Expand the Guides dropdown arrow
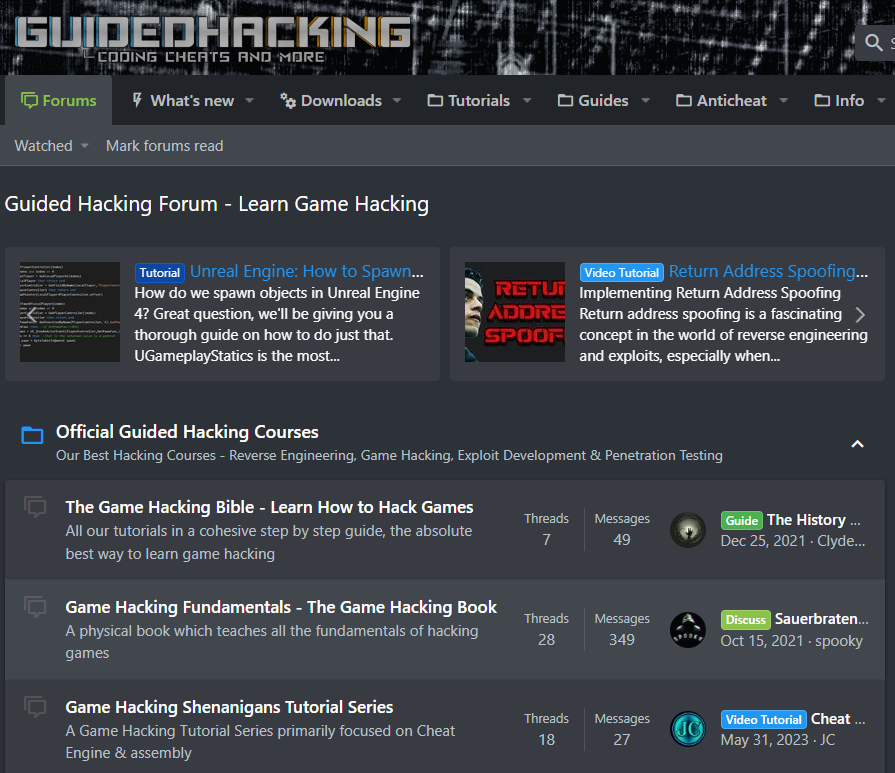895x773 pixels. tap(646, 100)
